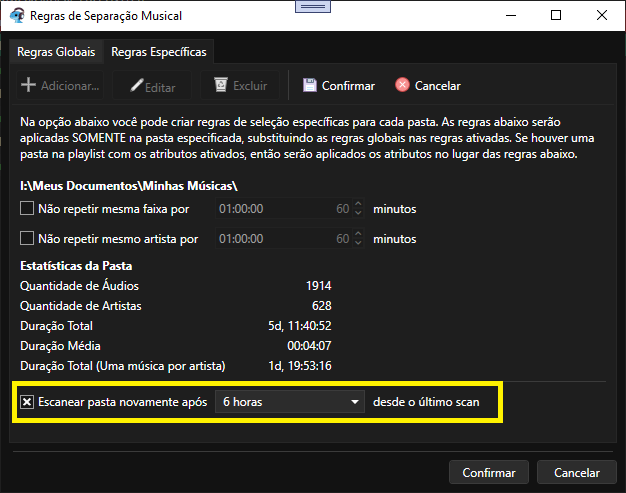Click stepper arrows for same artist minutes
This screenshot has height=493, width=626.
click(358, 239)
